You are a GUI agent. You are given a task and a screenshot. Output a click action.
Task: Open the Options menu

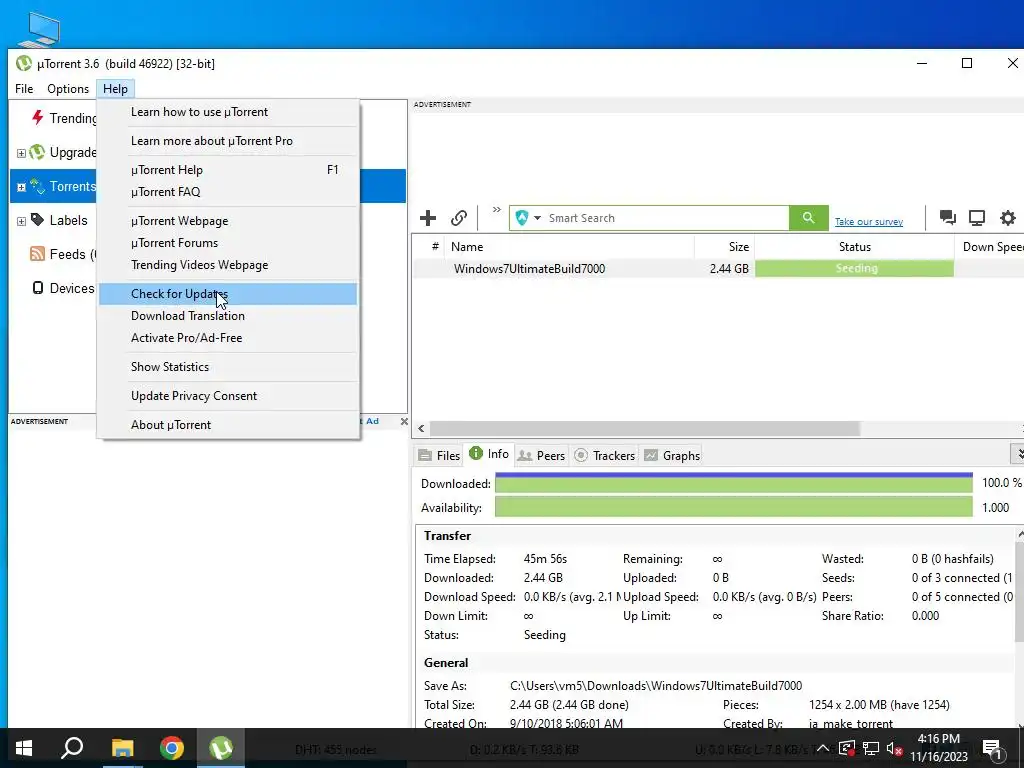68,89
